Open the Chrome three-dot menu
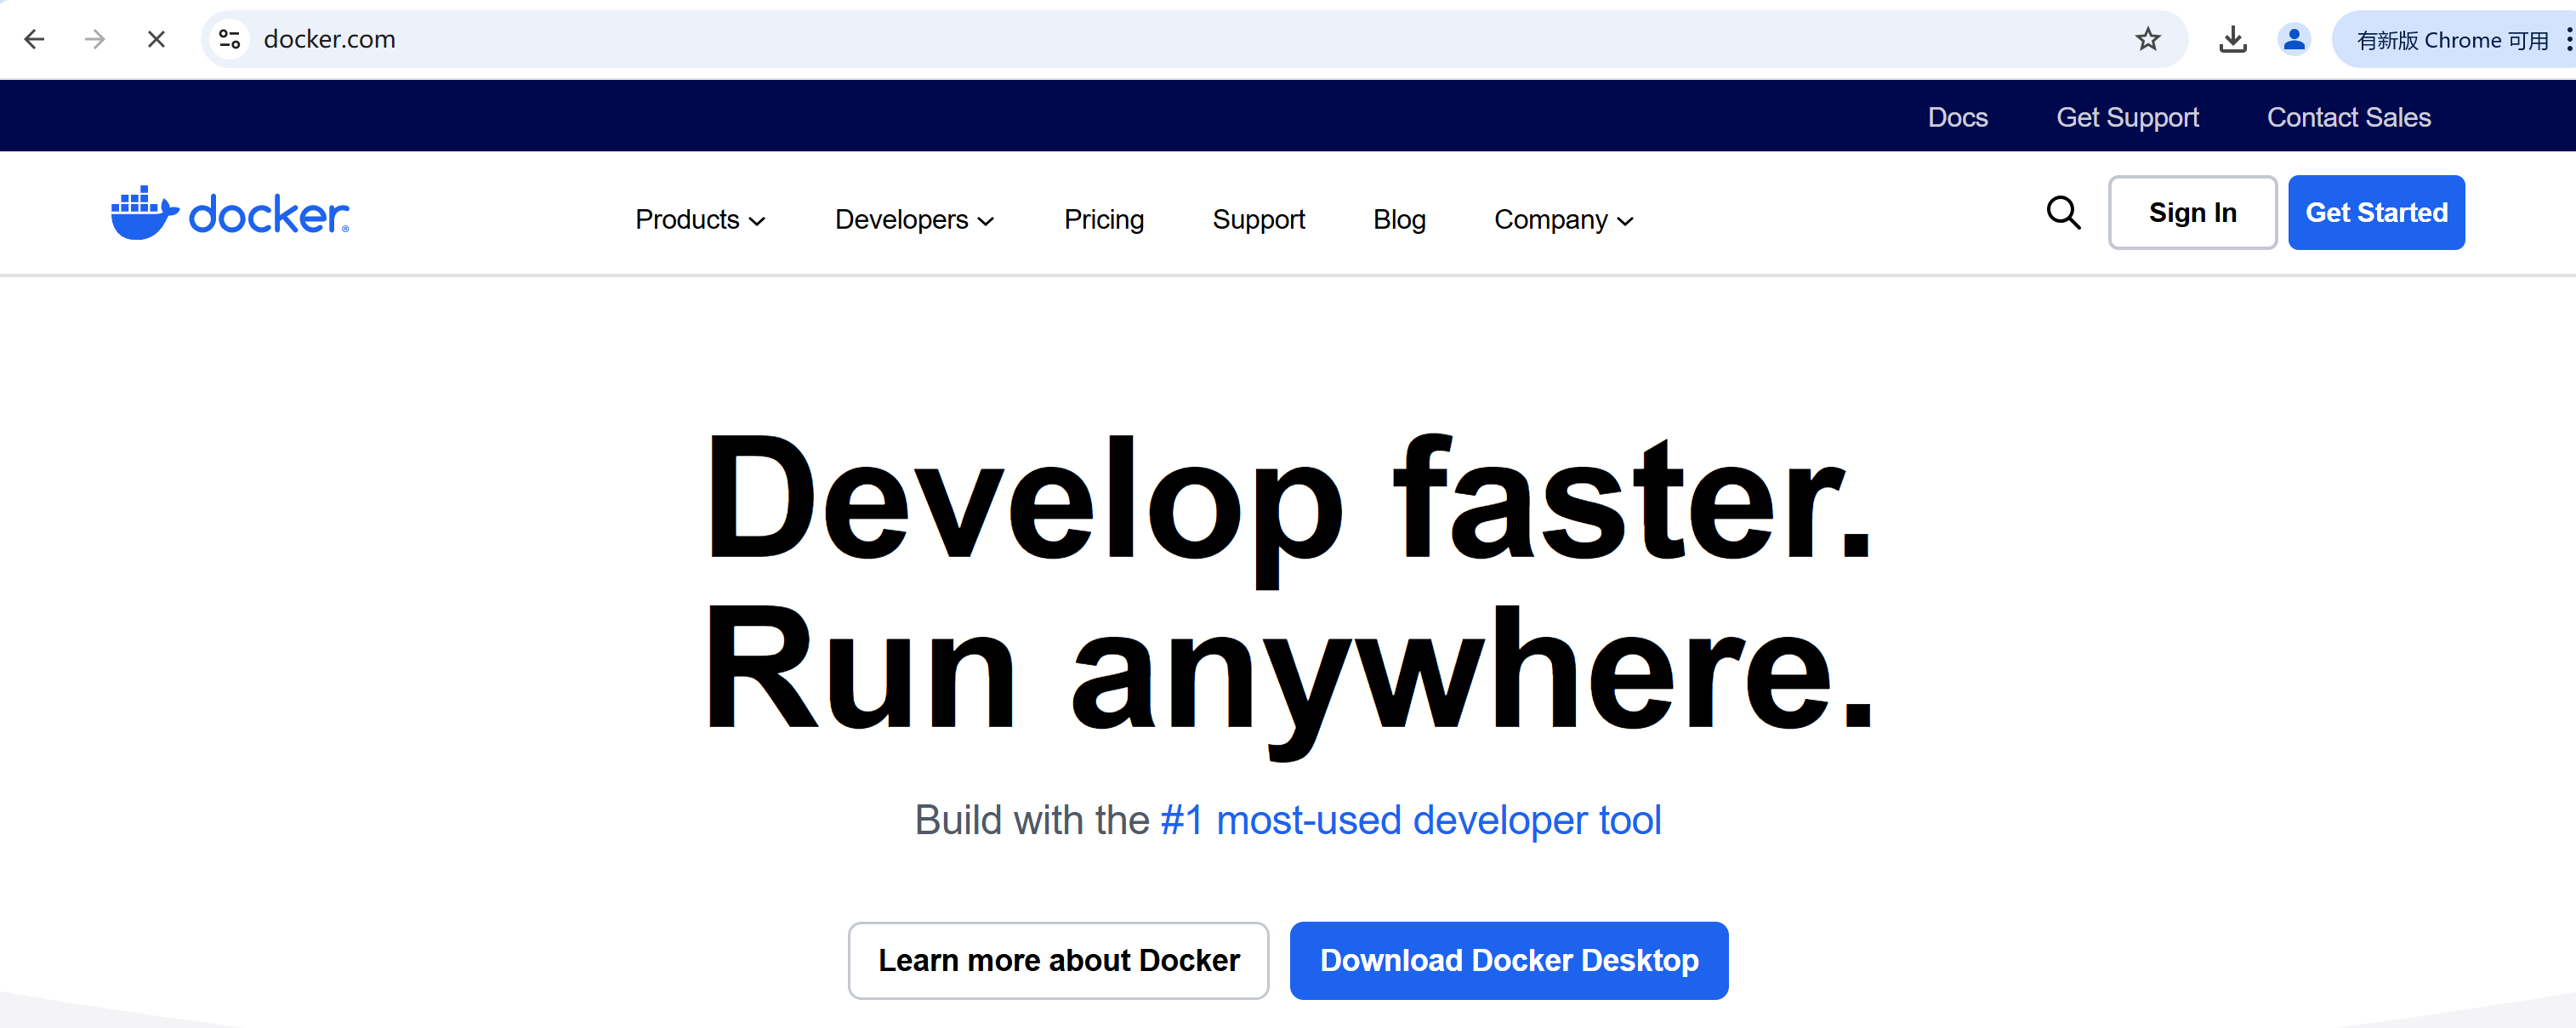 pos(2568,39)
